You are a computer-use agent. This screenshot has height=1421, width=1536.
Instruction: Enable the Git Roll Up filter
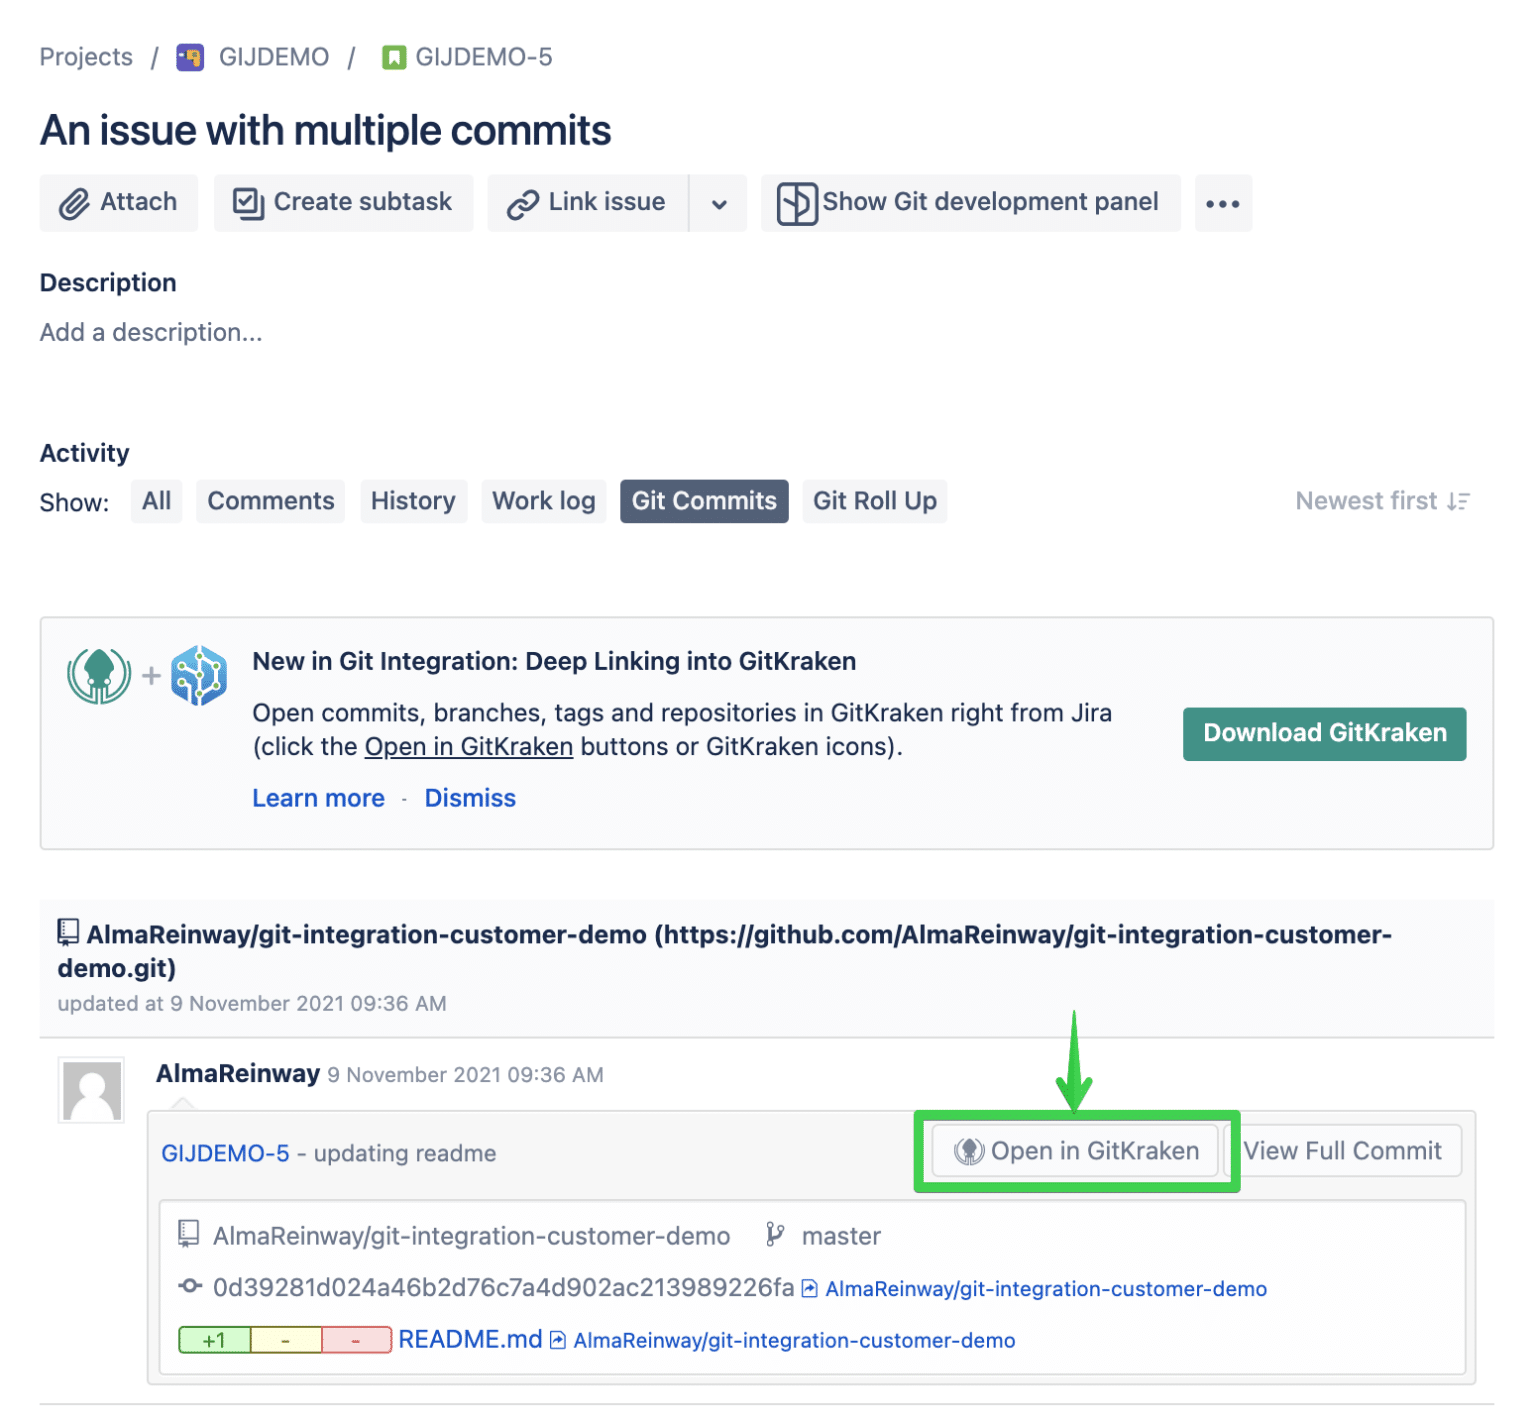(874, 501)
